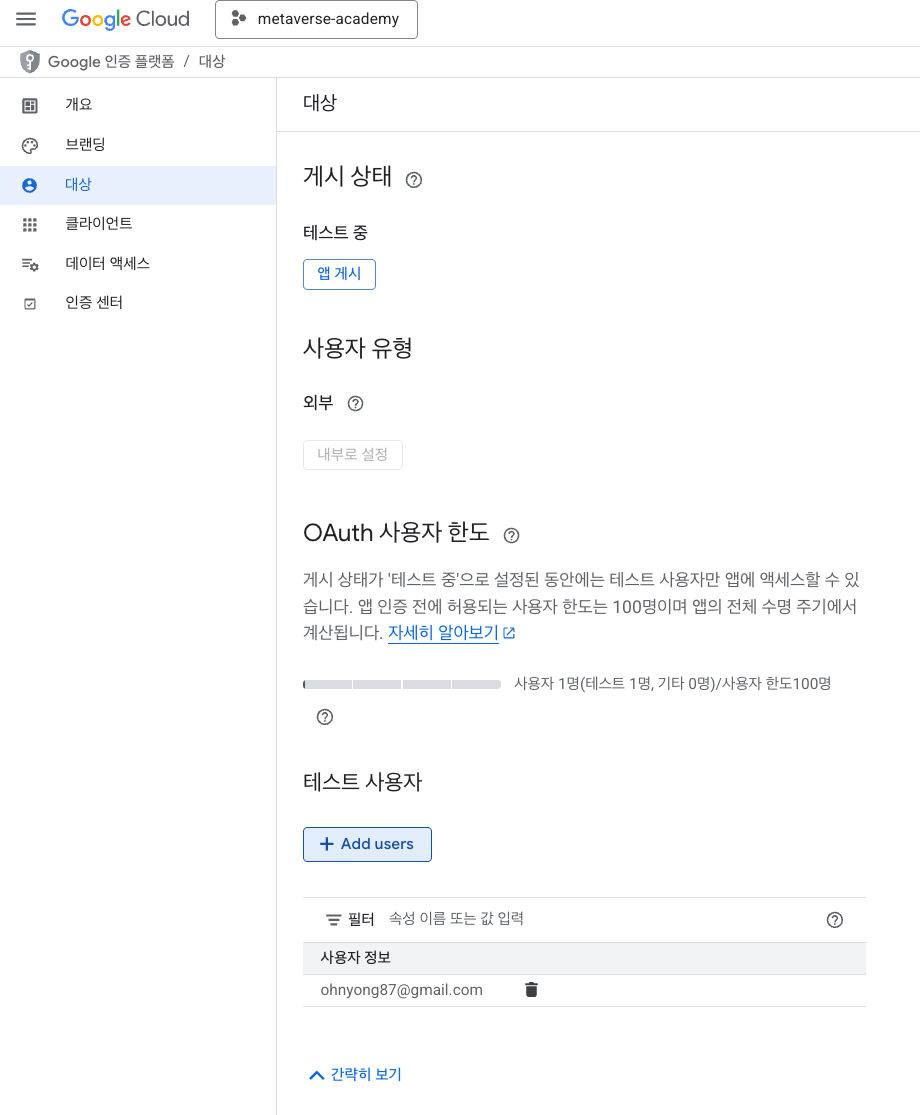Viewport: 920px width, 1115px height.
Task: Click the help icon in the filter row
Action: tap(835, 920)
